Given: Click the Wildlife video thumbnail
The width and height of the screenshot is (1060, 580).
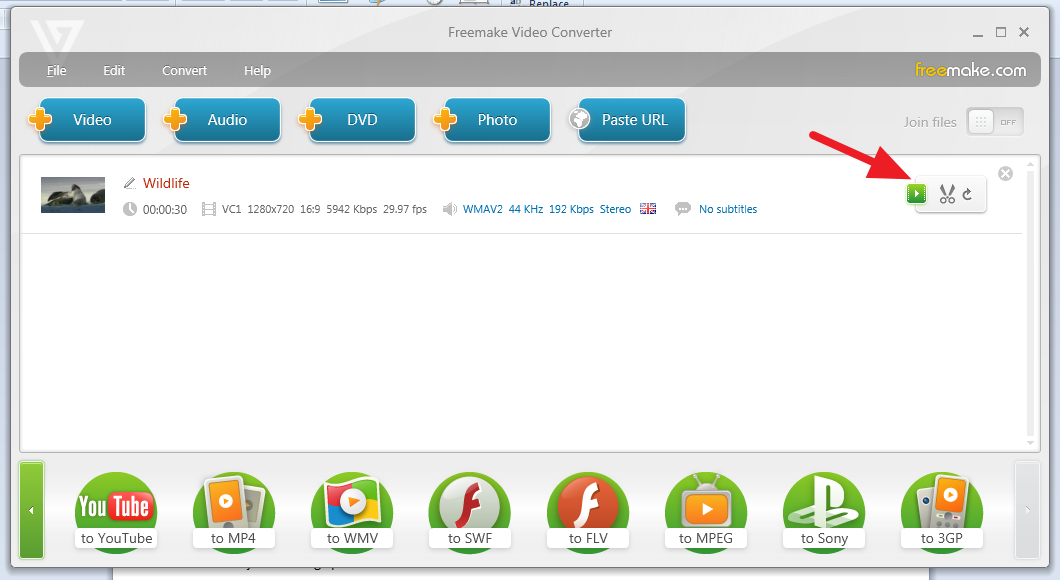Looking at the screenshot, I should pos(73,195).
